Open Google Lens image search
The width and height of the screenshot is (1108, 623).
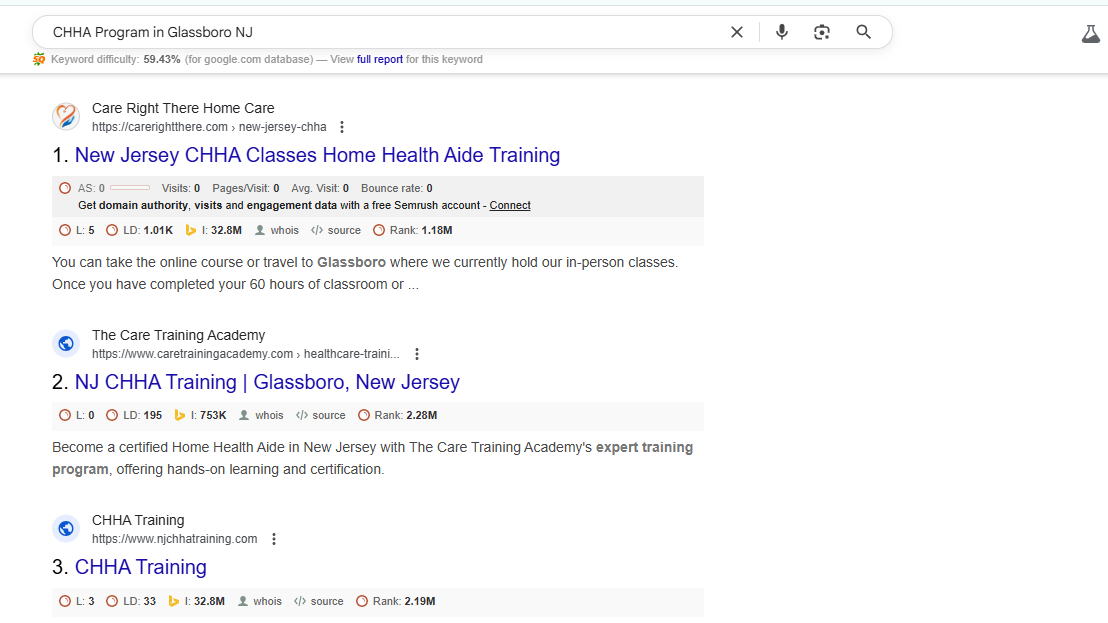pyautogui.click(x=822, y=32)
